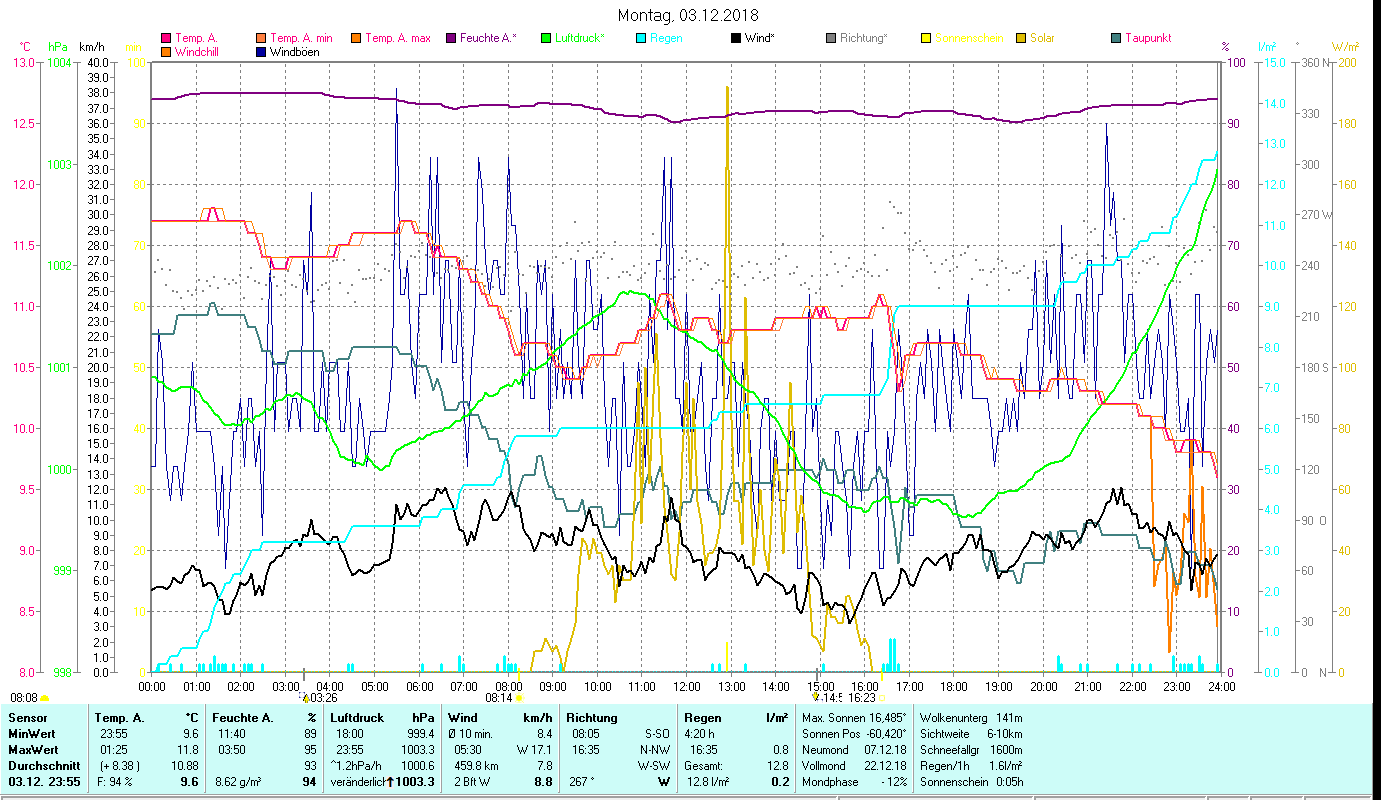The width and height of the screenshot is (1381, 800).
Task: Click the '°C' axis unit at top left
Action: [x=25, y=47]
